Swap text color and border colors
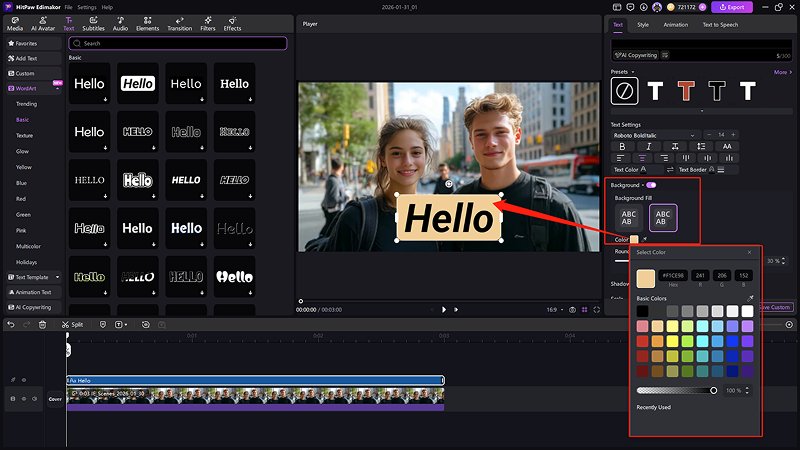This screenshot has width=800, height=450. click(x=670, y=169)
